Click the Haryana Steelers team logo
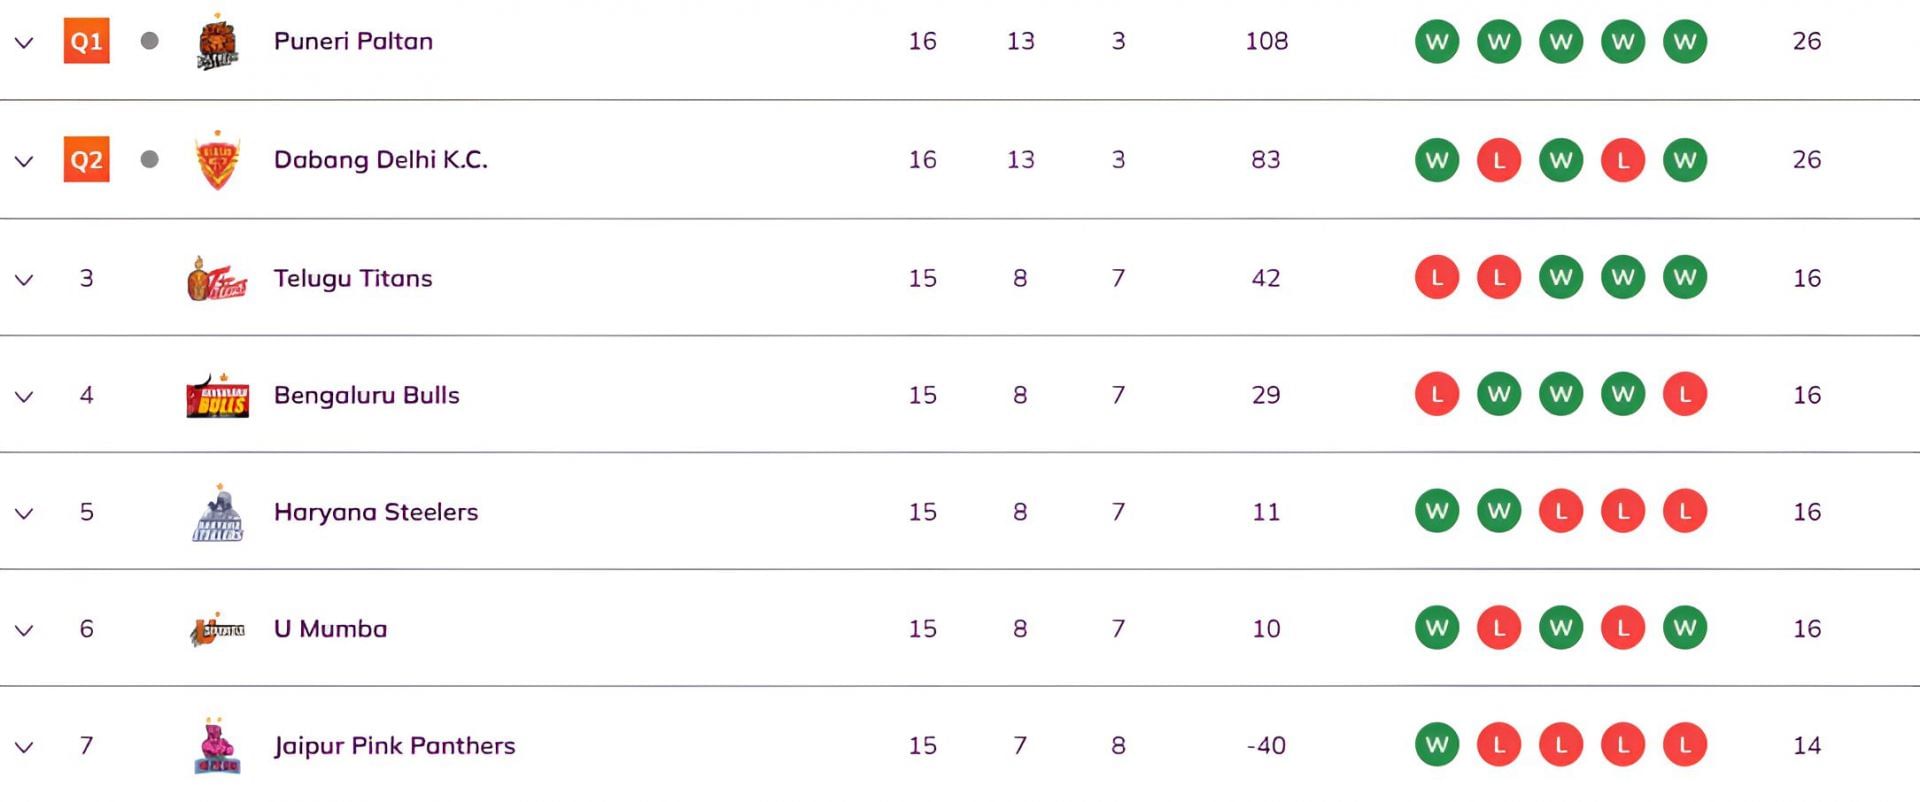Viewport: 1920px width, 802px height. pyautogui.click(x=217, y=514)
